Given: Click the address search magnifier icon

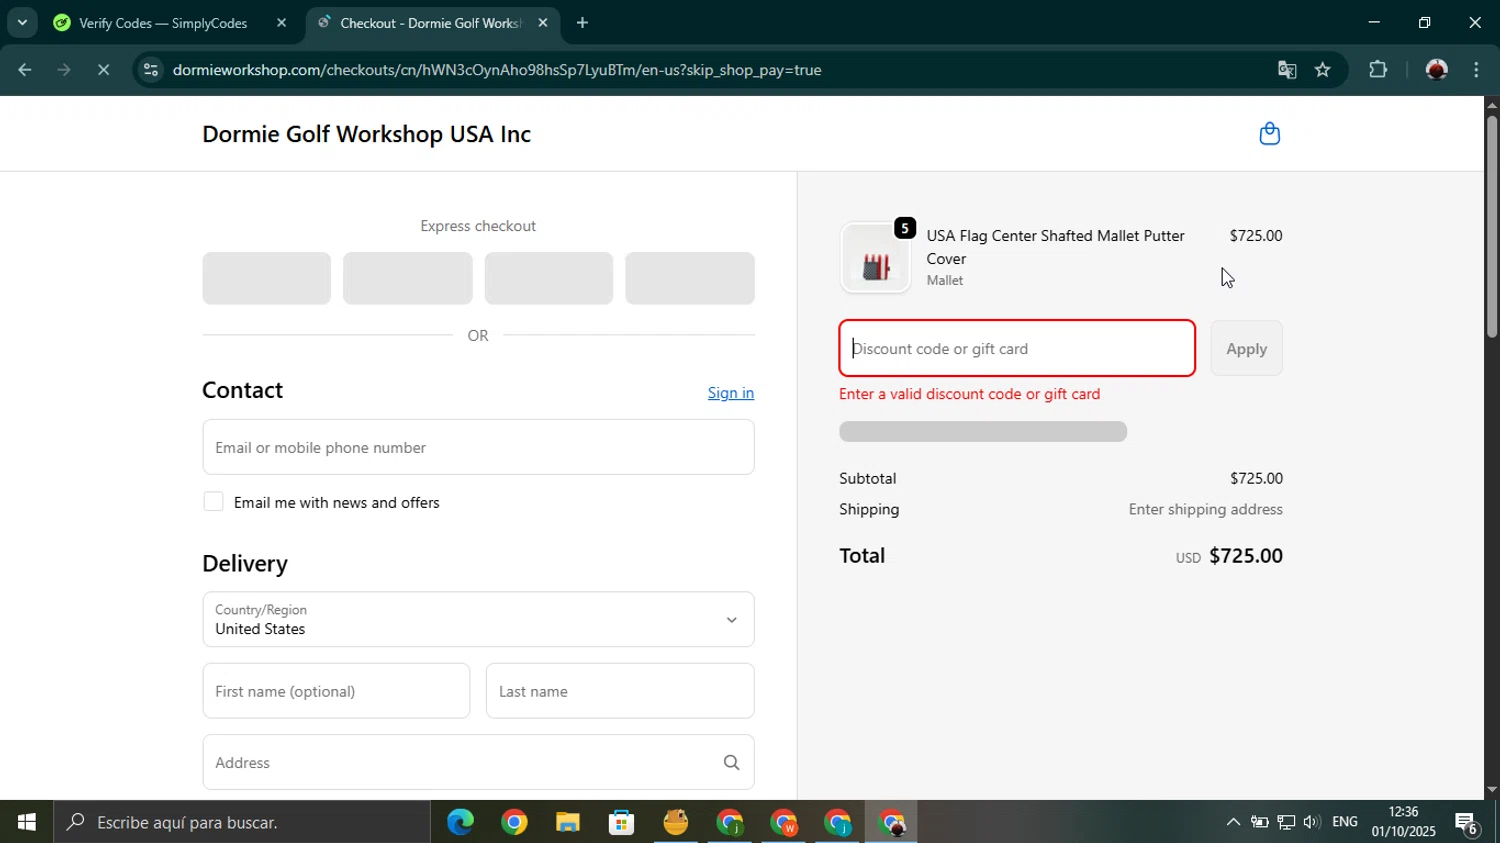Looking at the screenshot, I should [x=731, y=763].
